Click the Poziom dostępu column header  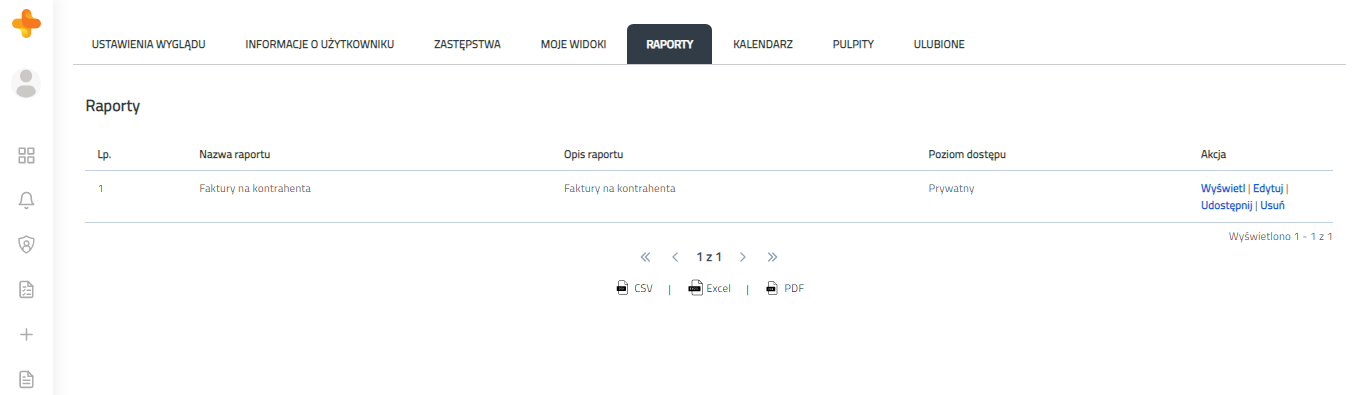(x=967, y=155)
